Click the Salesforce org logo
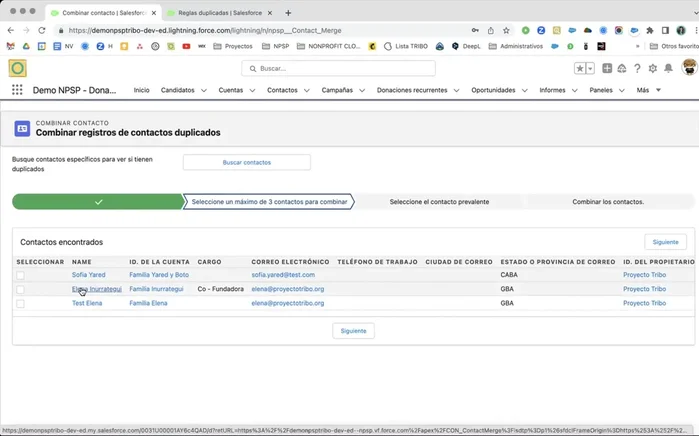699x436 pixels. (x=17, y=68)
